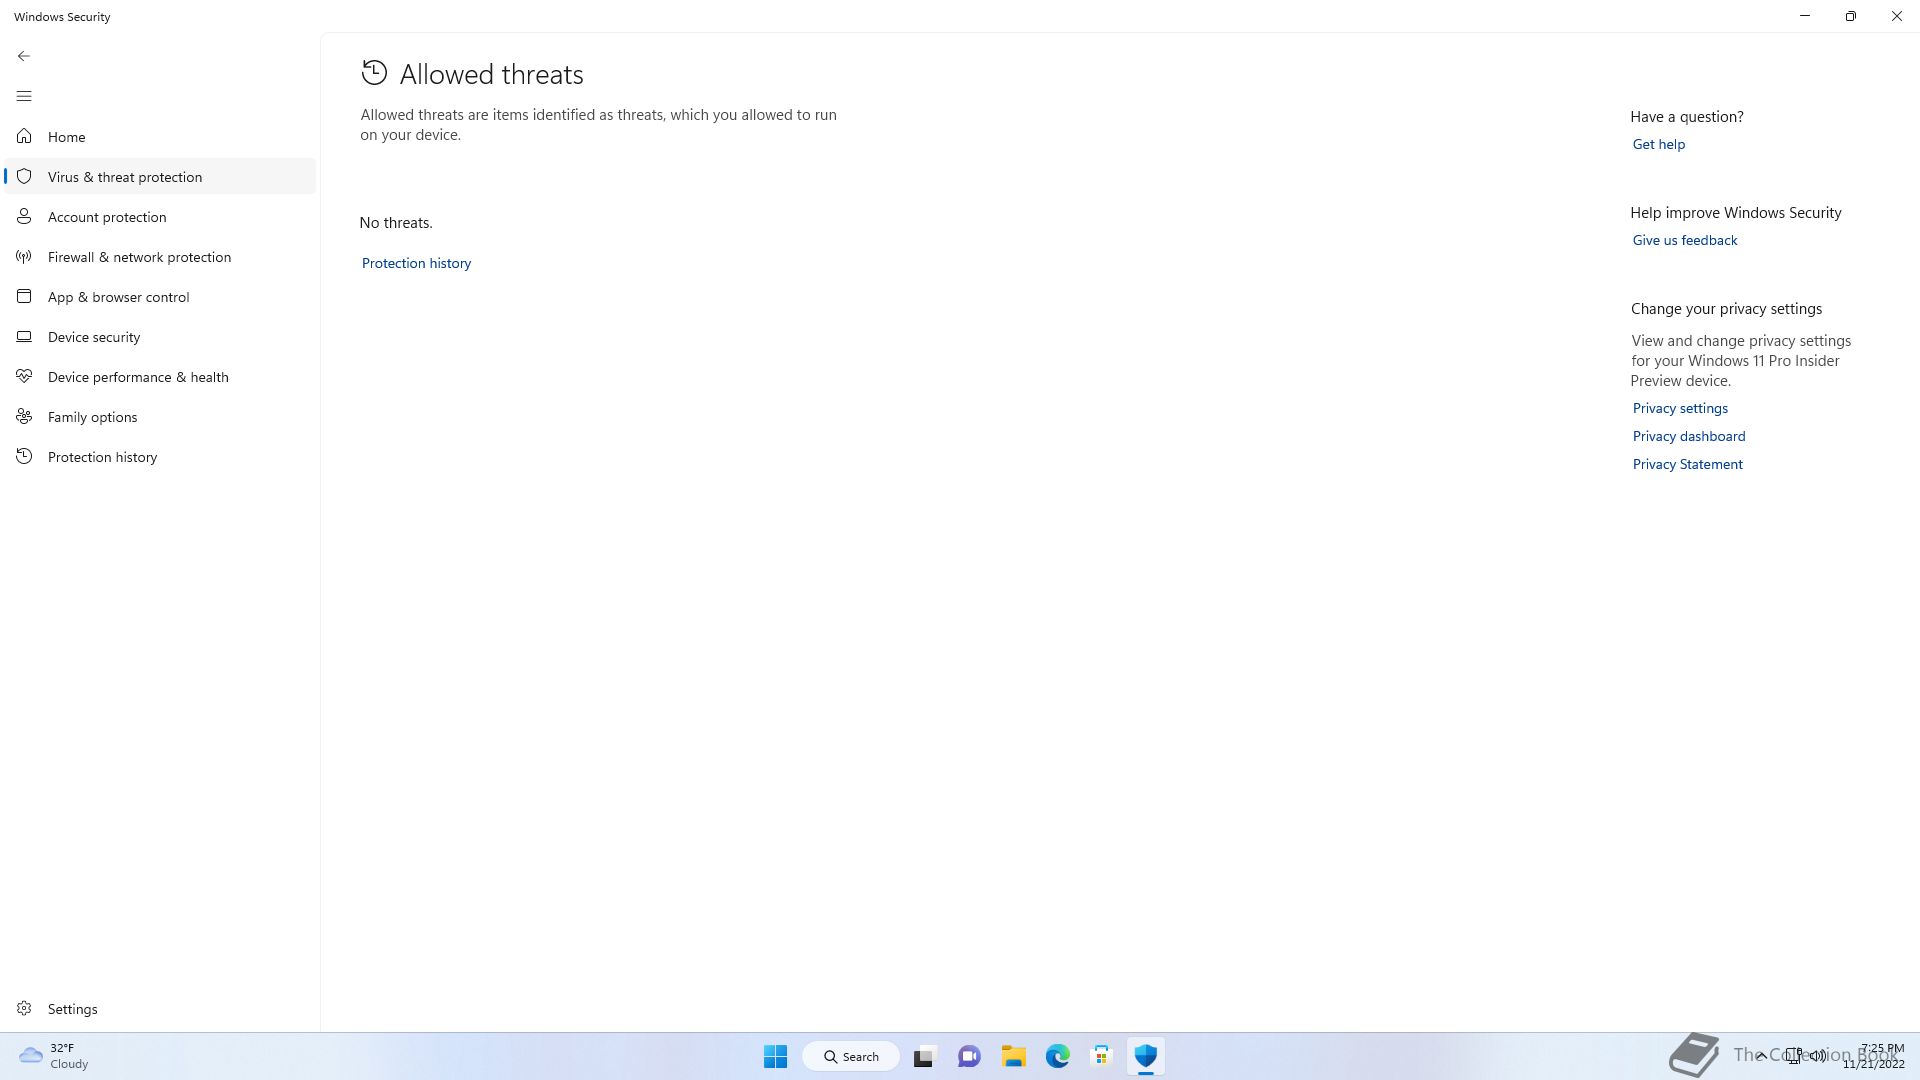
Task: Click the Account protection person icon
Action: [x=24, y=216]
